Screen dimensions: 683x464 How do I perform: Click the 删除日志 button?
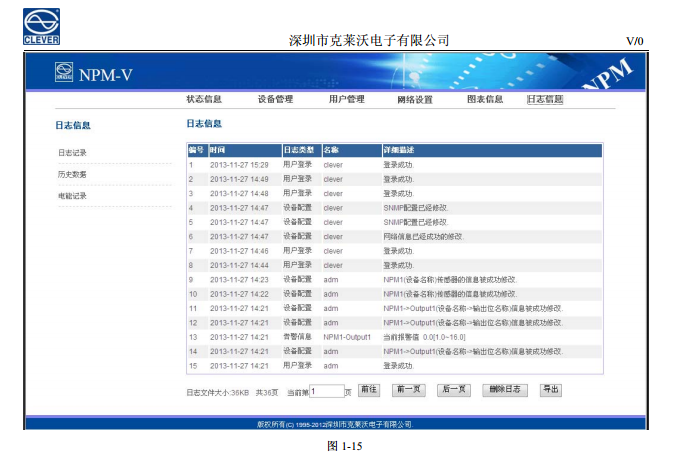(505, 389)
